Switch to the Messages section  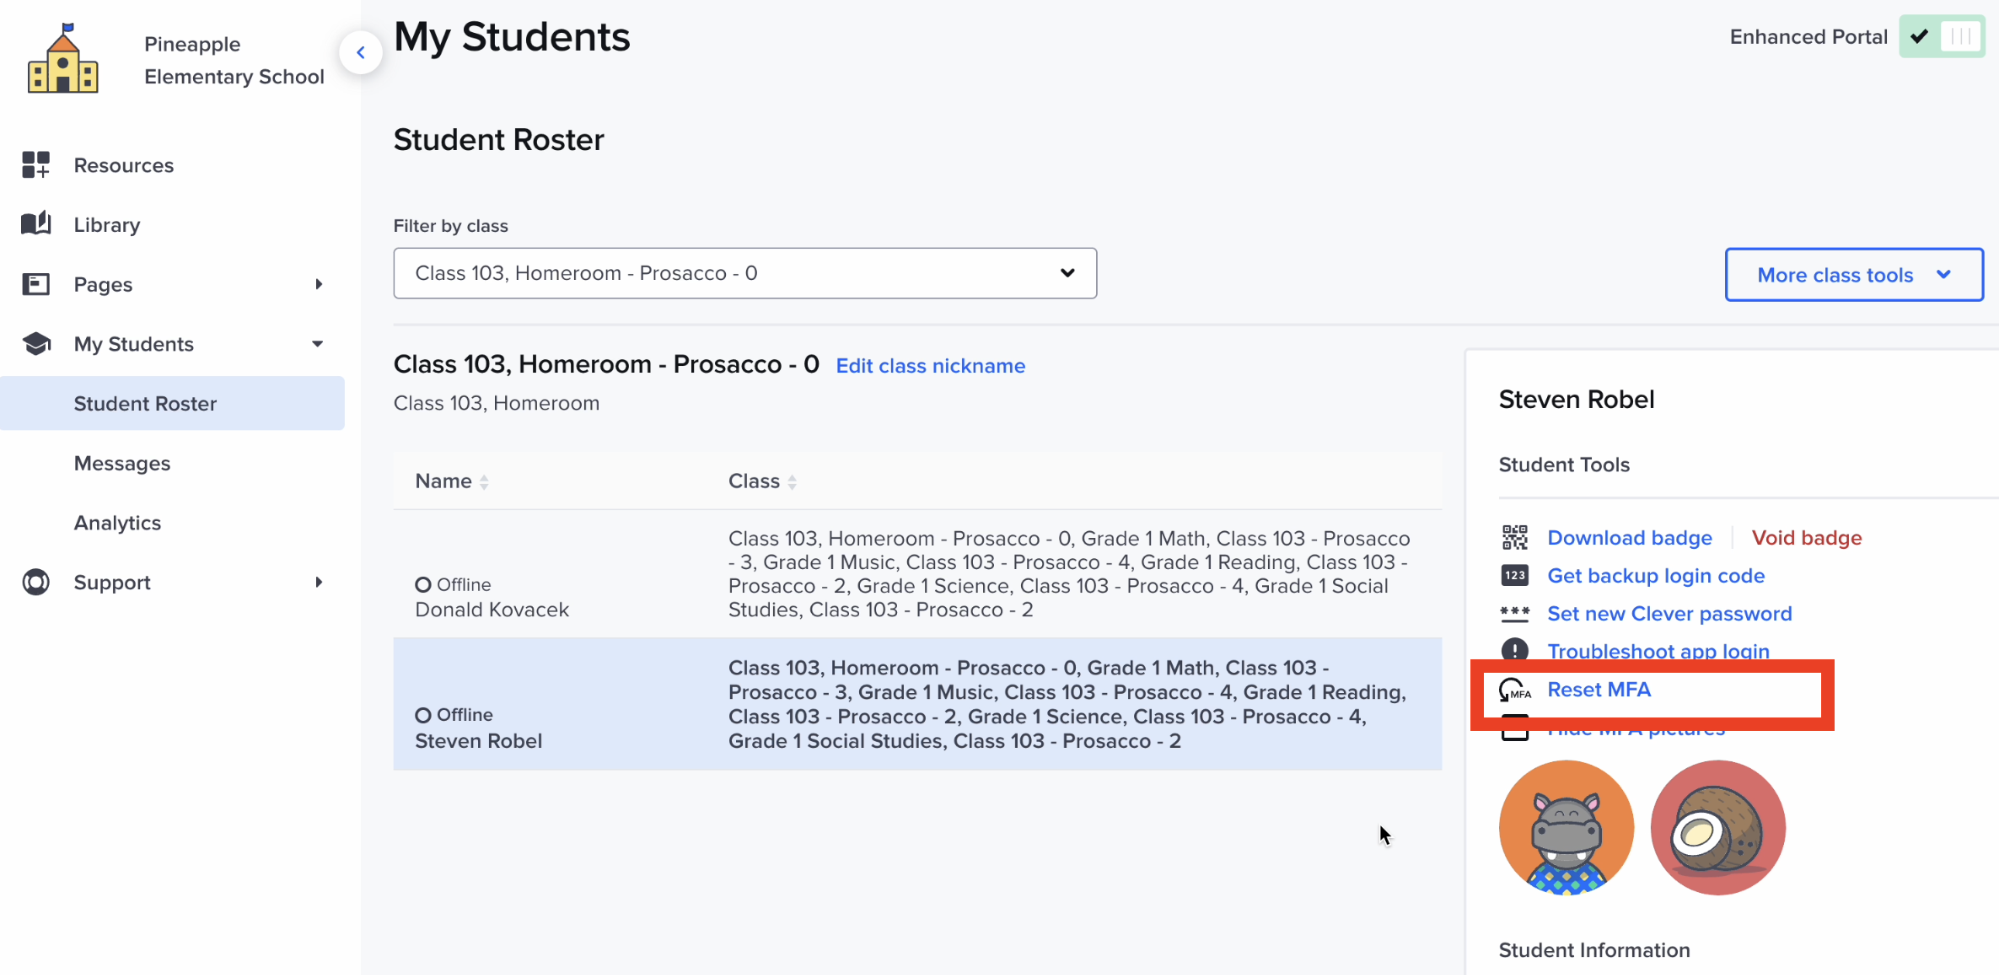pos(122,462)
